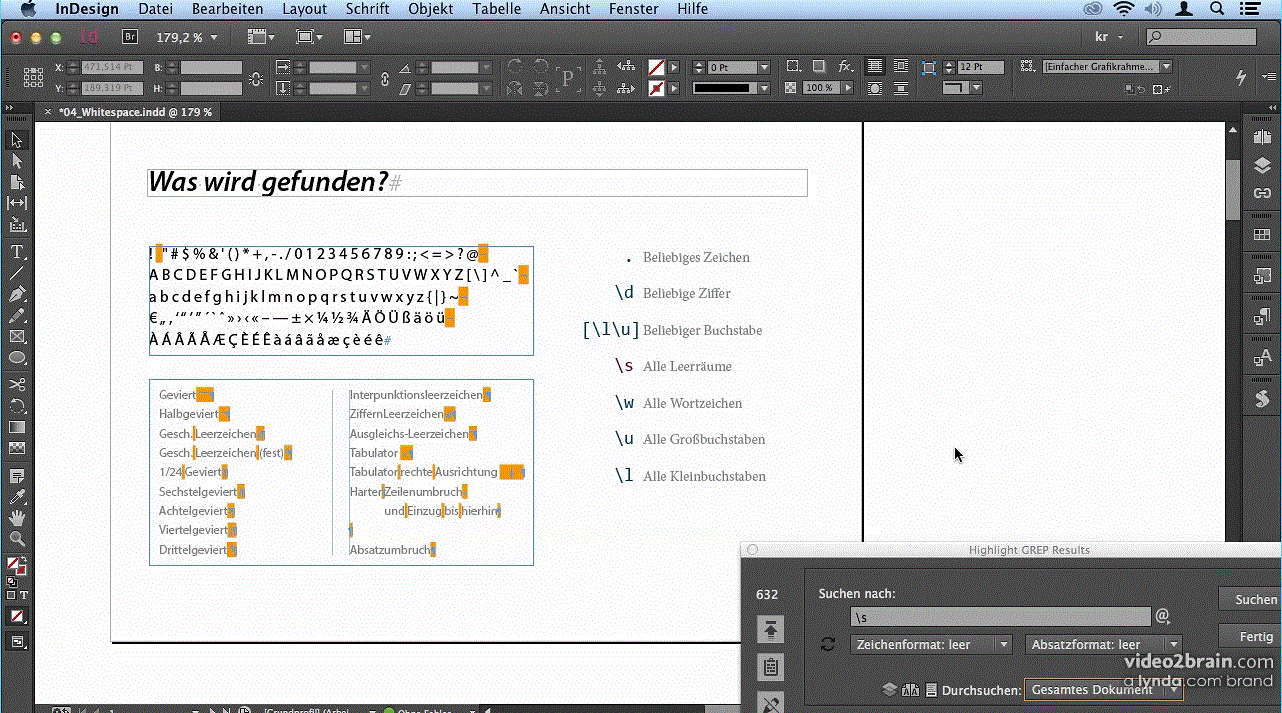The image size is (1282, 713).
Task: Toggle the crossed-out brush button in GREP panel
Action: click(x=770, y=702)
